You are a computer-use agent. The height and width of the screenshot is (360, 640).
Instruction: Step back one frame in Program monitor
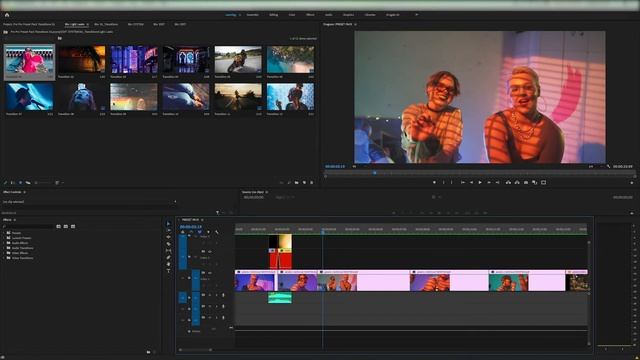pos(471,182)
